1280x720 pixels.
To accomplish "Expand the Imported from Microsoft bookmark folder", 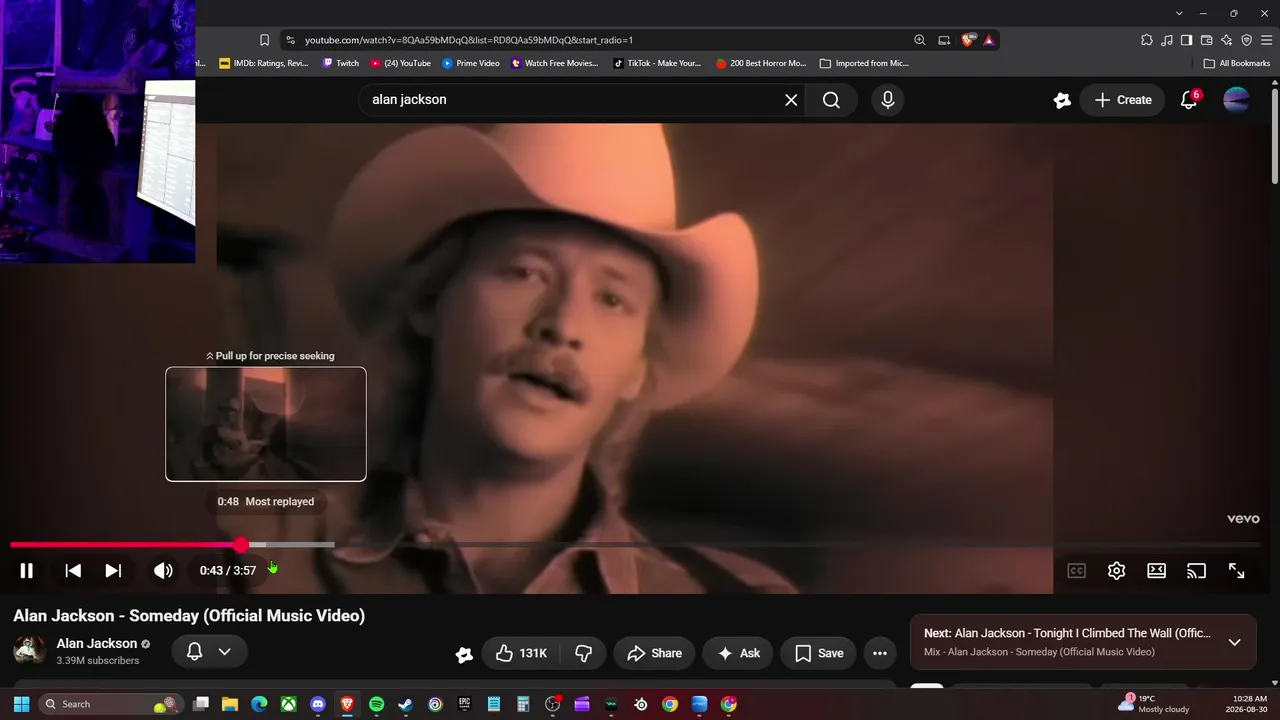I will click(x=864, y=63).
